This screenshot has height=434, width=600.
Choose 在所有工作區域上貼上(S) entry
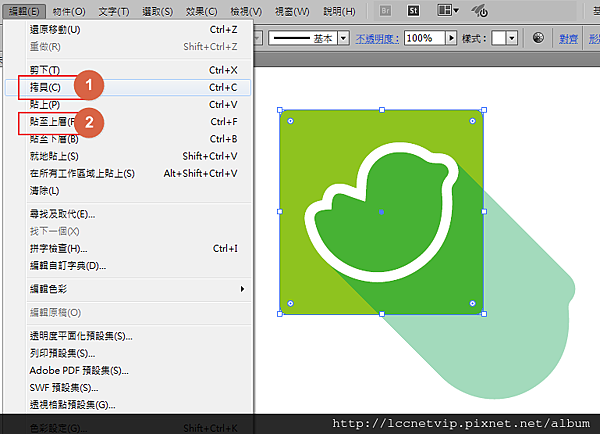(128, 173)
